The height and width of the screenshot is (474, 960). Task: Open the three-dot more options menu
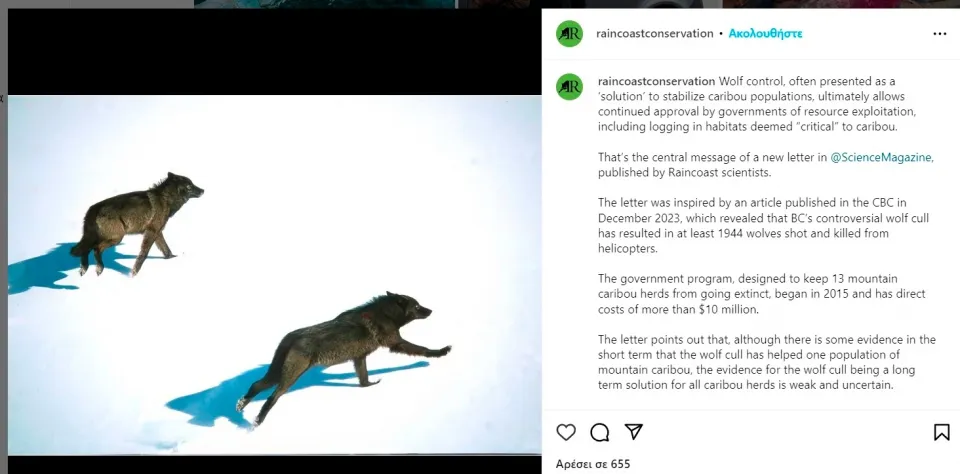click(x=939, y=34)
